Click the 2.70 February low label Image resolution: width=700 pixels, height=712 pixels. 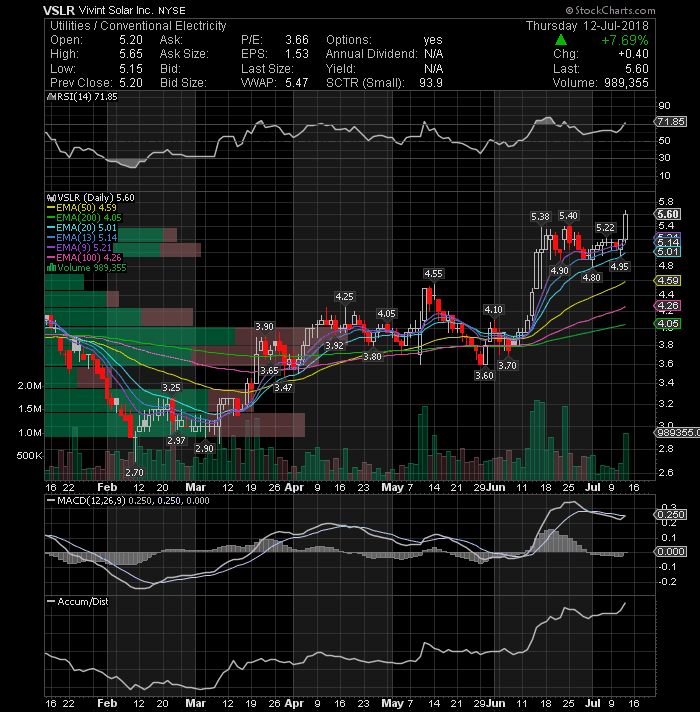(134, 473)
